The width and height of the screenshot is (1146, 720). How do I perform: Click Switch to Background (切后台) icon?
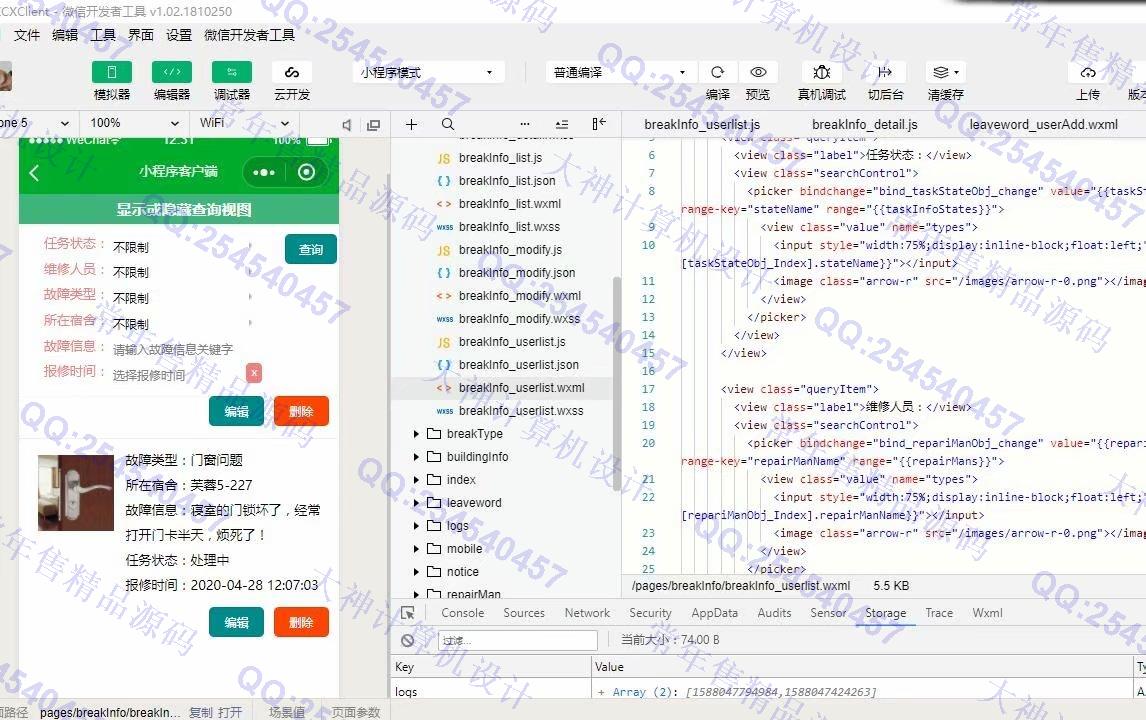(x=885, y=72)
